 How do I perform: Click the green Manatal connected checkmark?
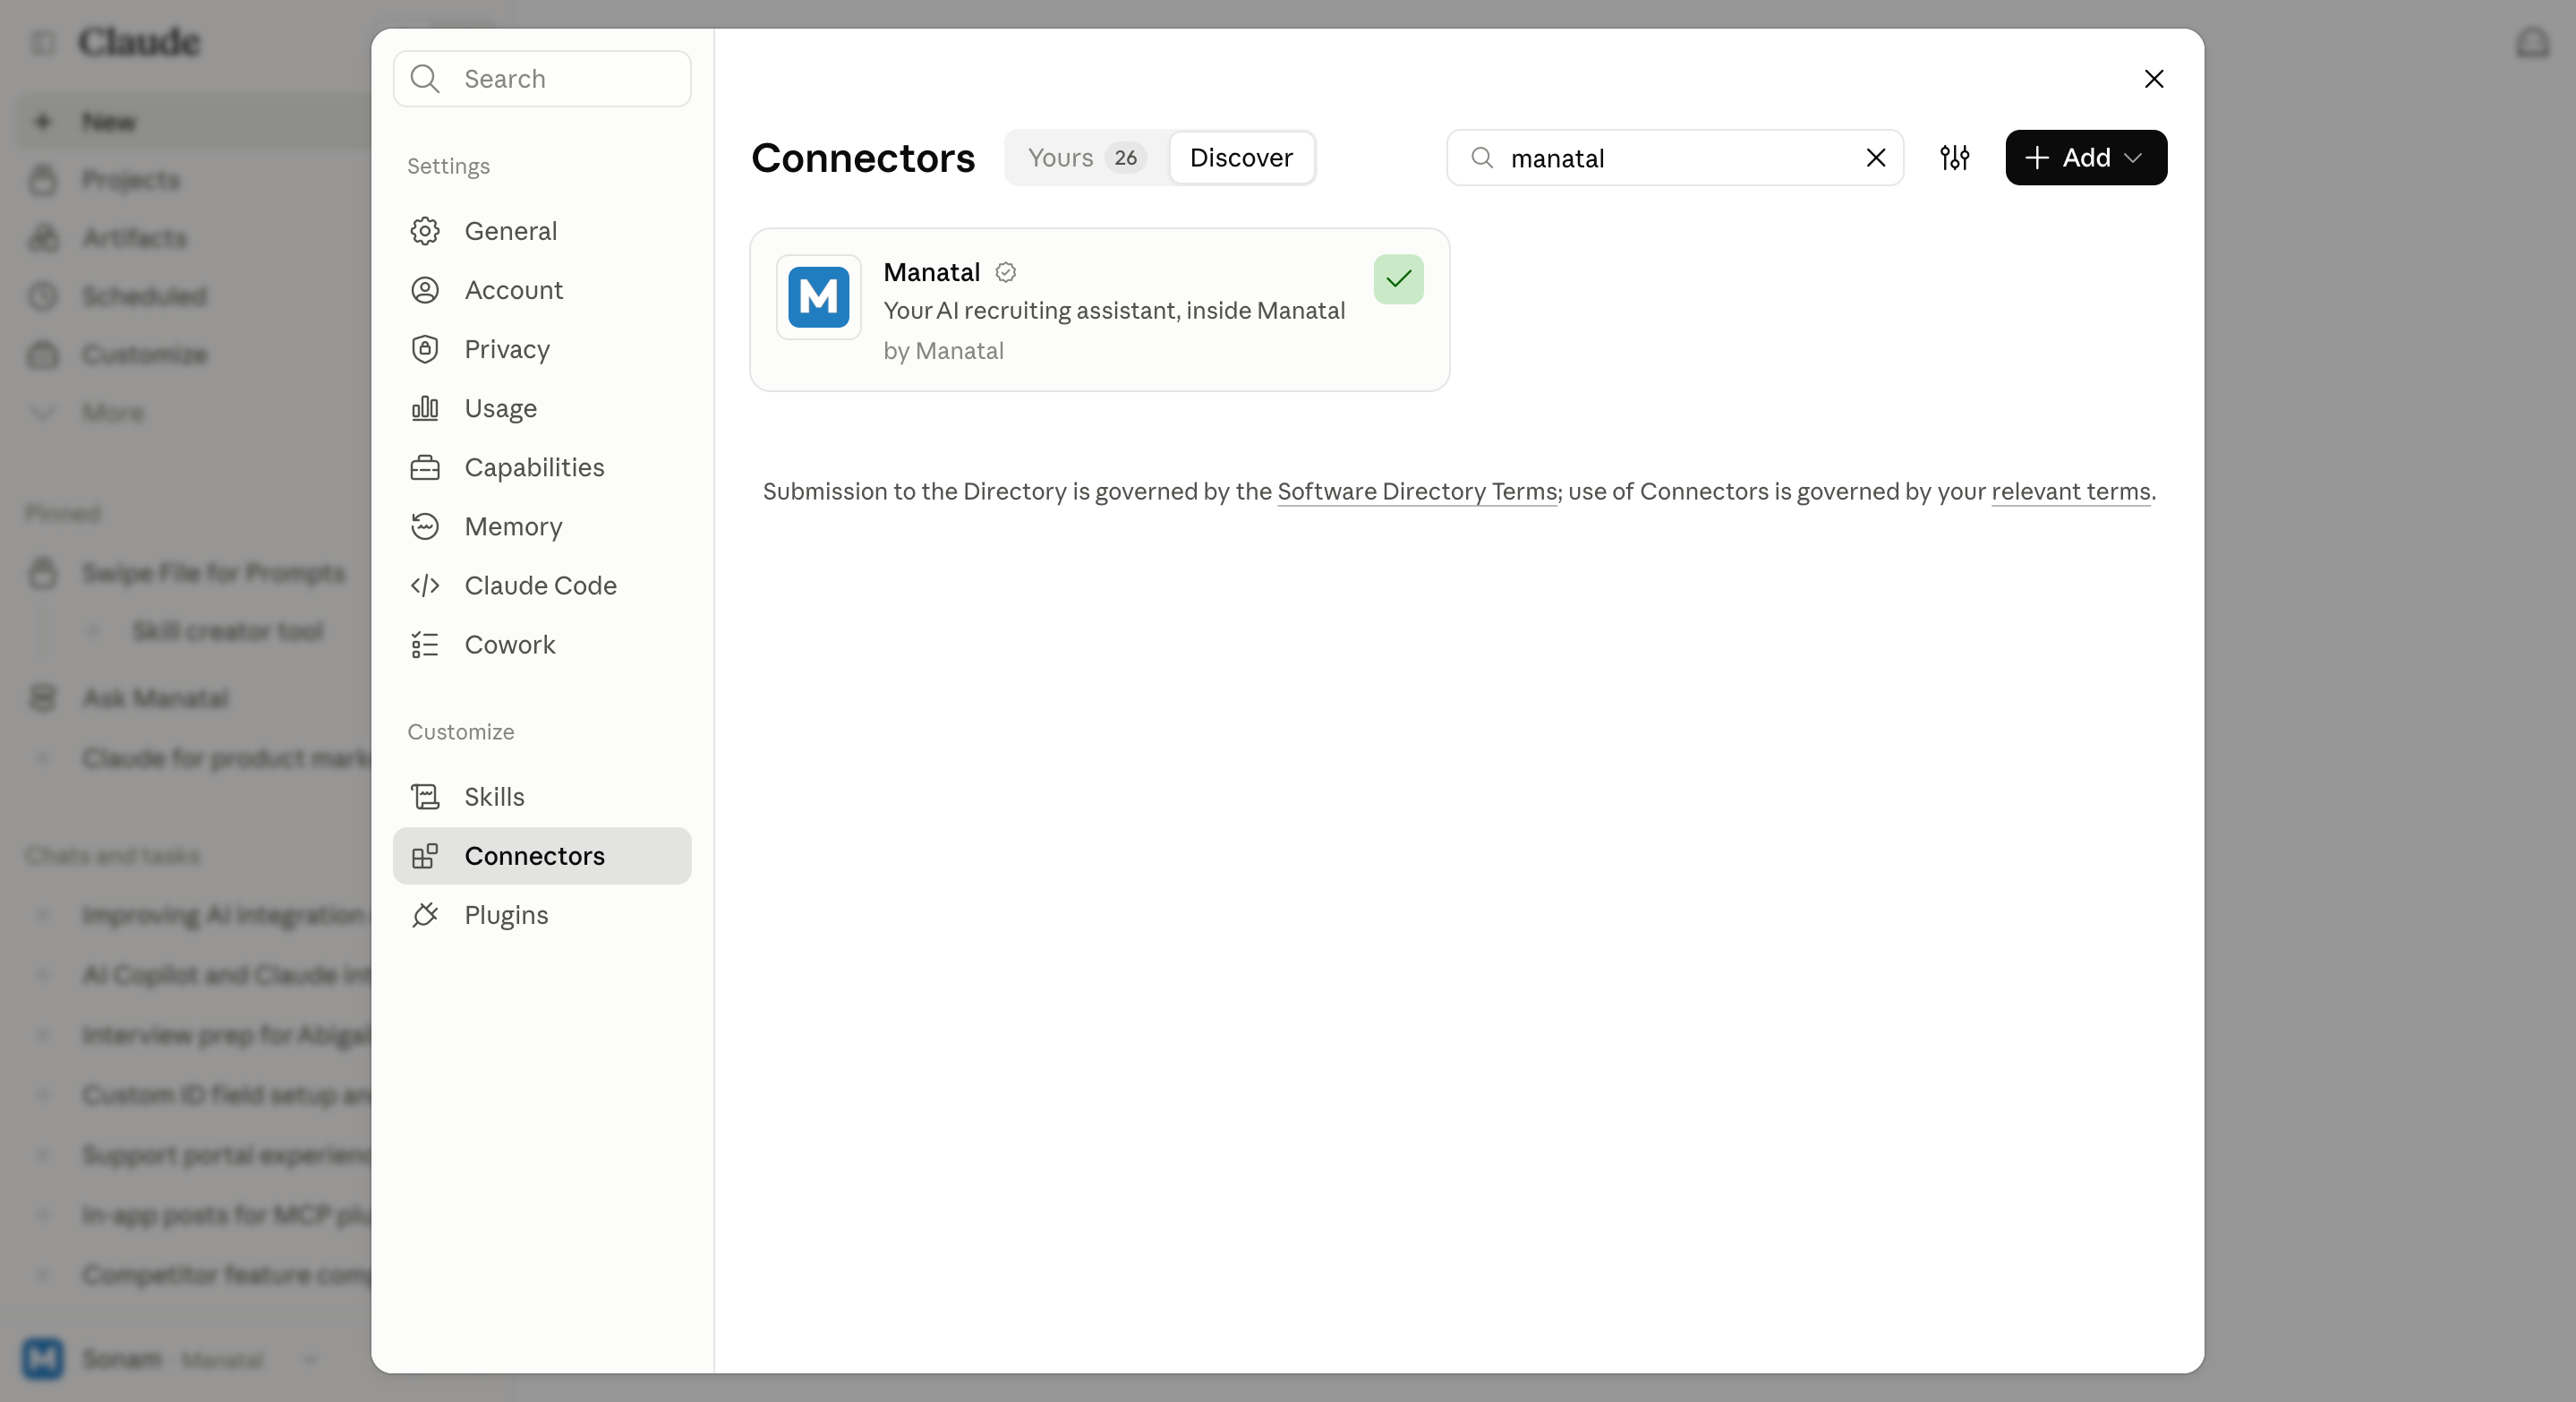[x=1399, y=279]
